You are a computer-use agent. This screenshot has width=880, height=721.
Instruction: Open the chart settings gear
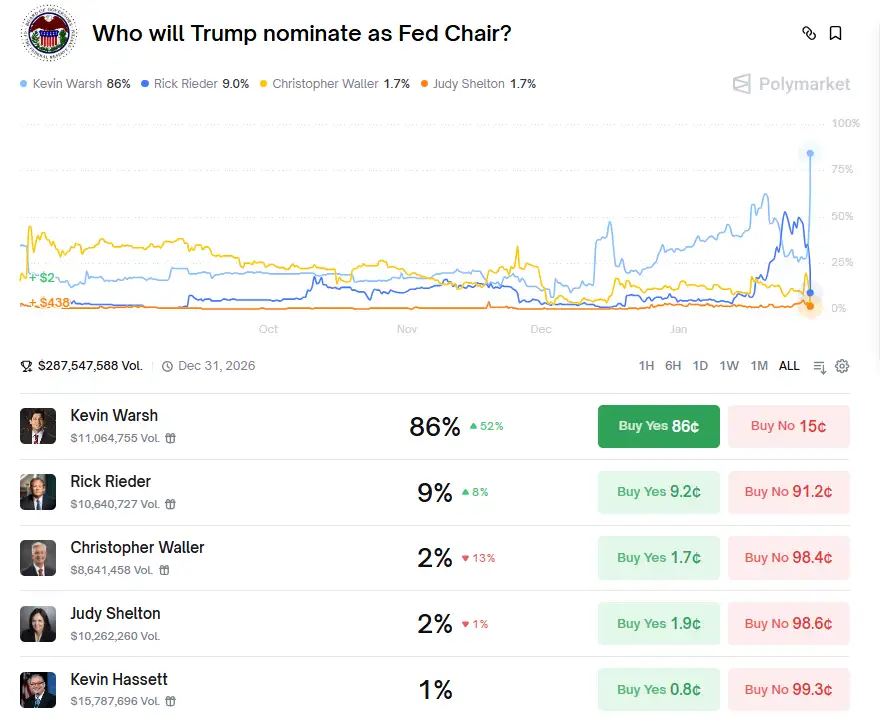(x=842, y=366)
